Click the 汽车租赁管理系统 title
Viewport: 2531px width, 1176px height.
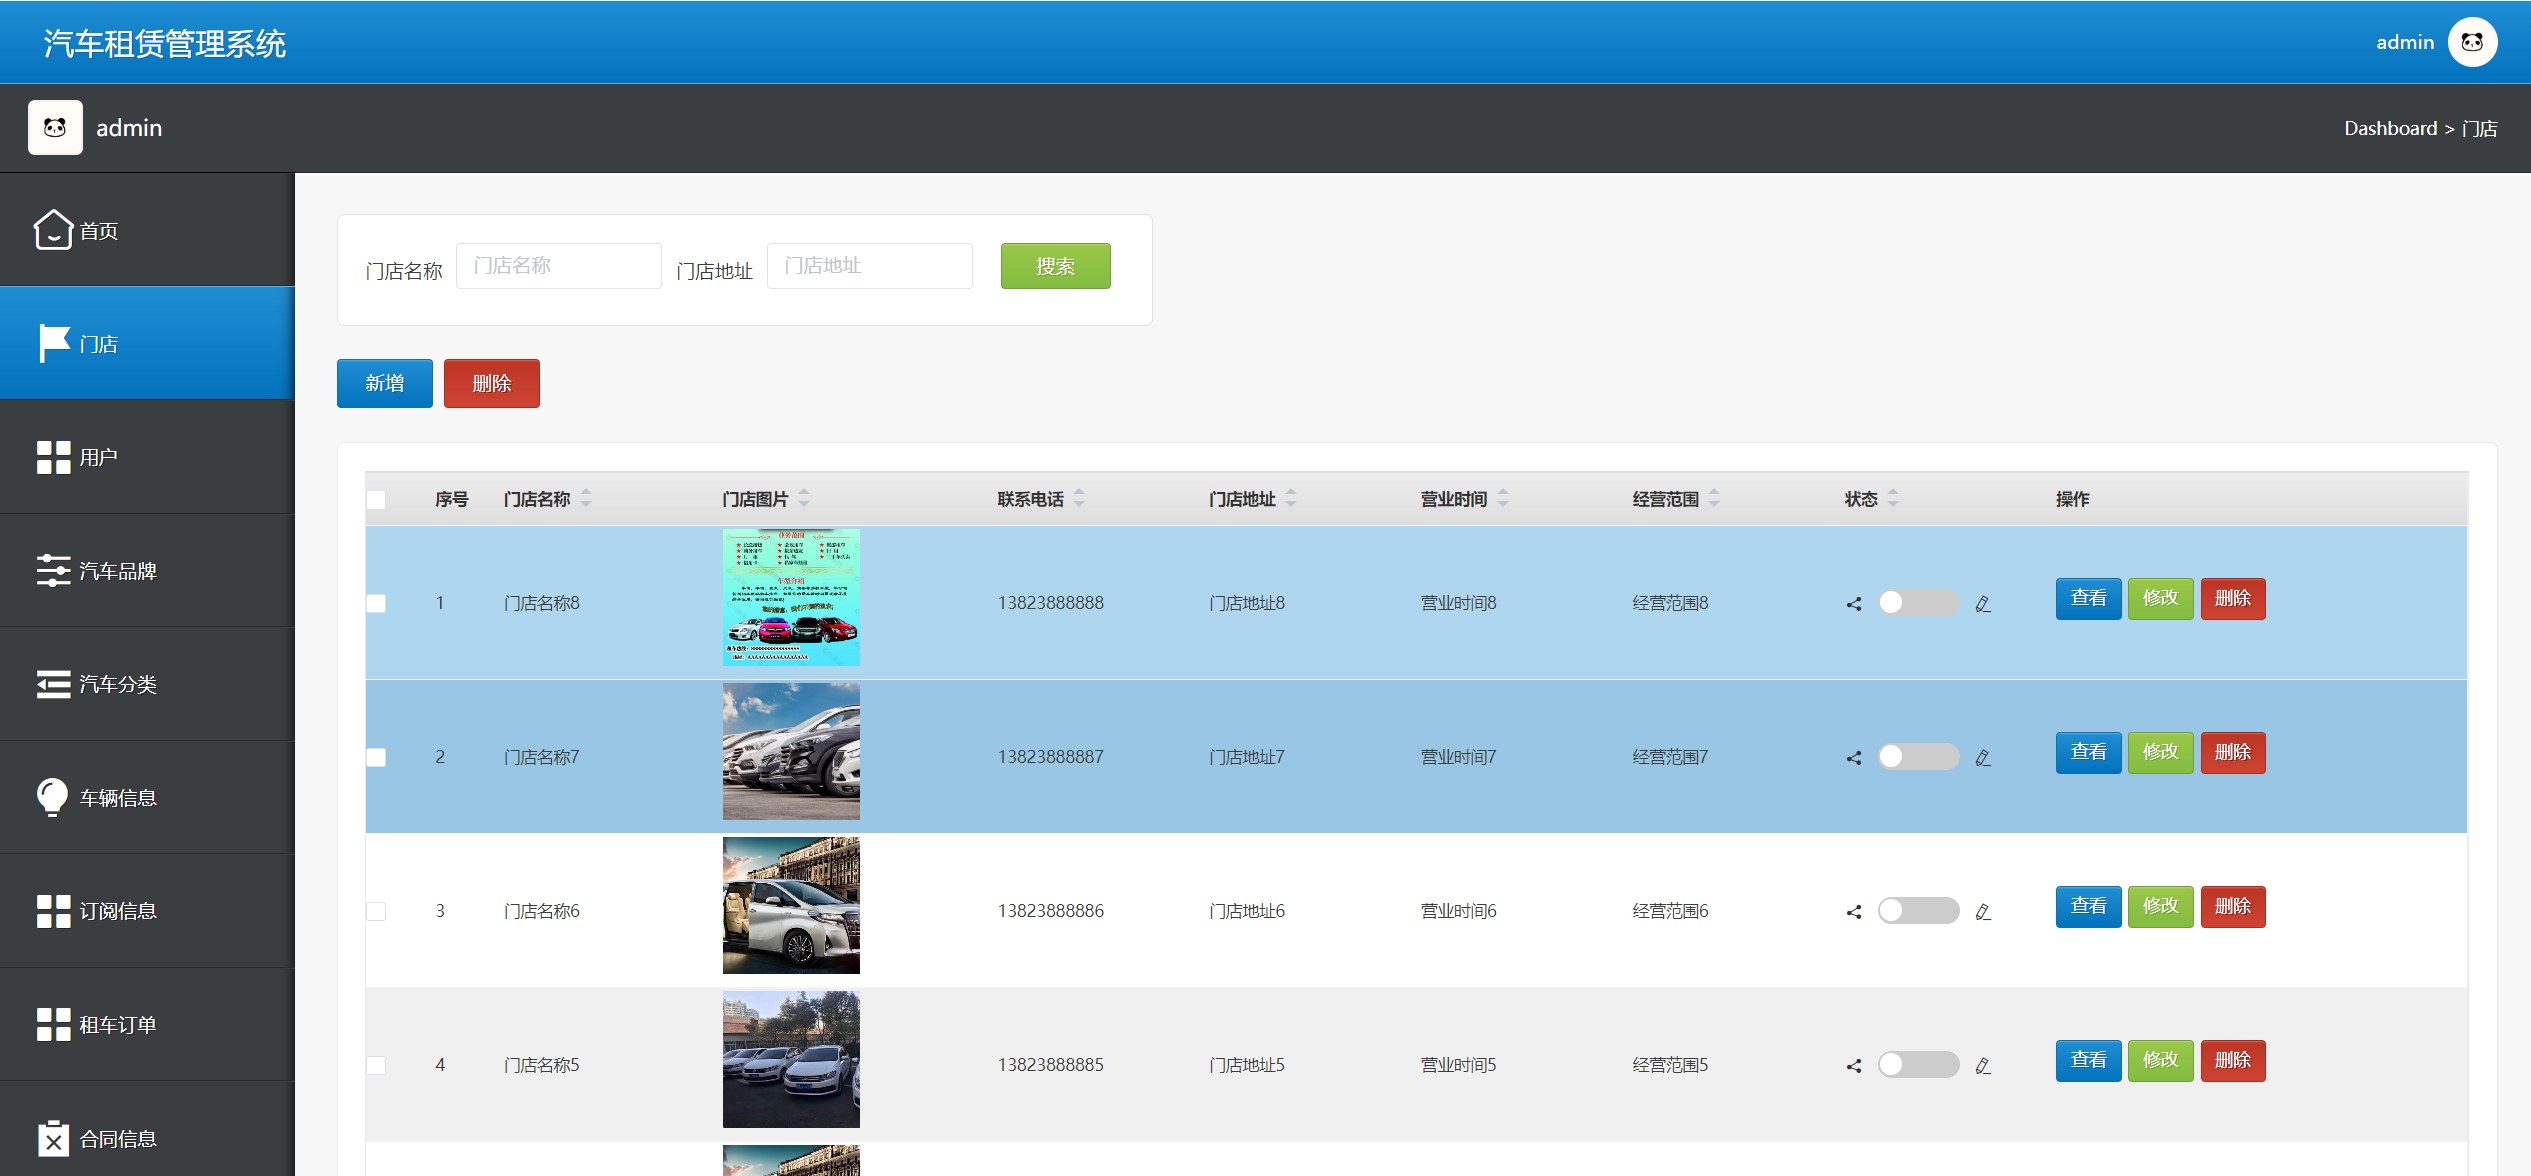165,43
